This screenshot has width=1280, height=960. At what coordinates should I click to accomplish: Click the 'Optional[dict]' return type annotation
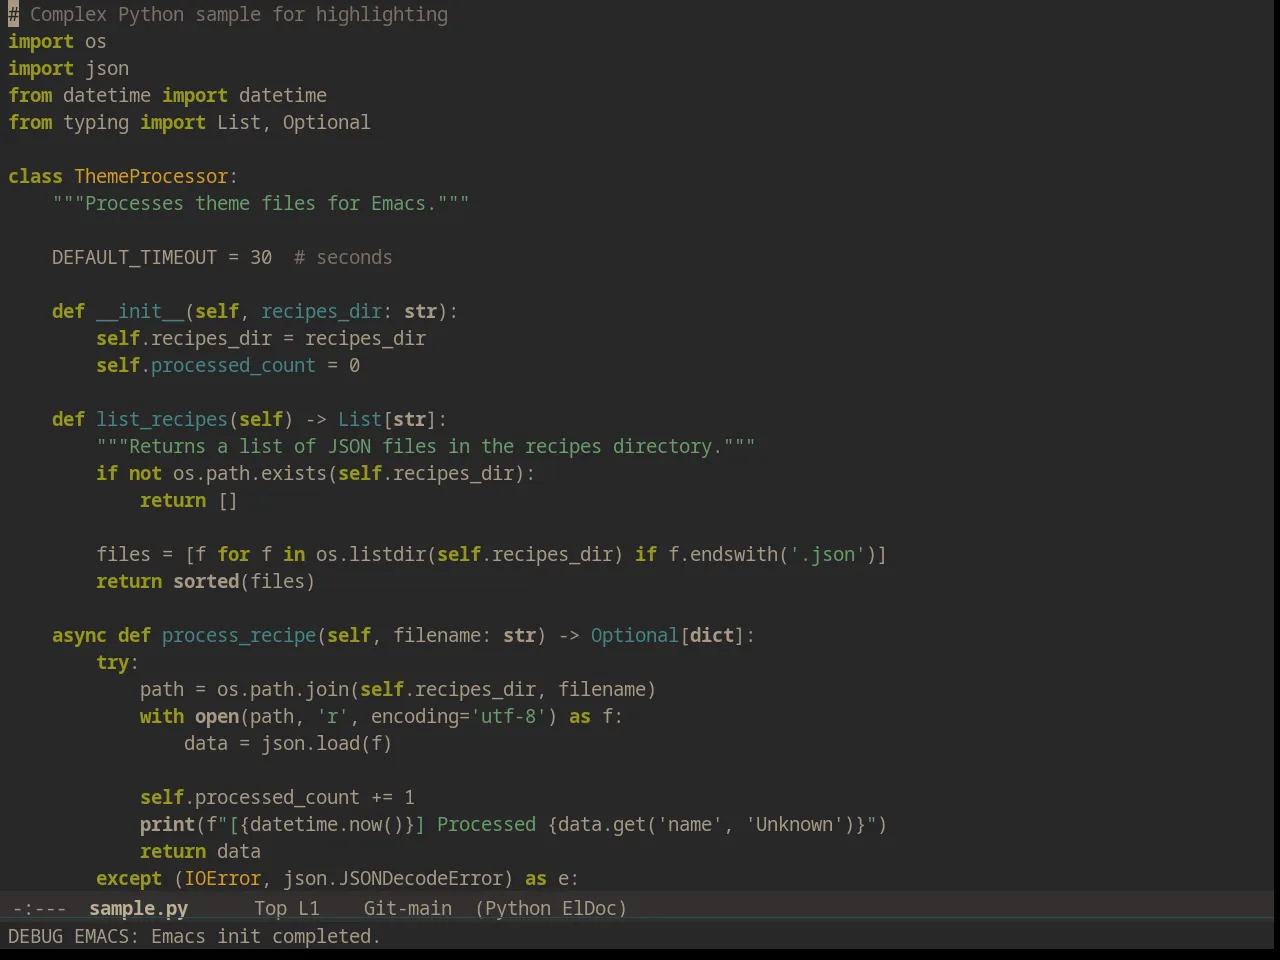point(667,635)
